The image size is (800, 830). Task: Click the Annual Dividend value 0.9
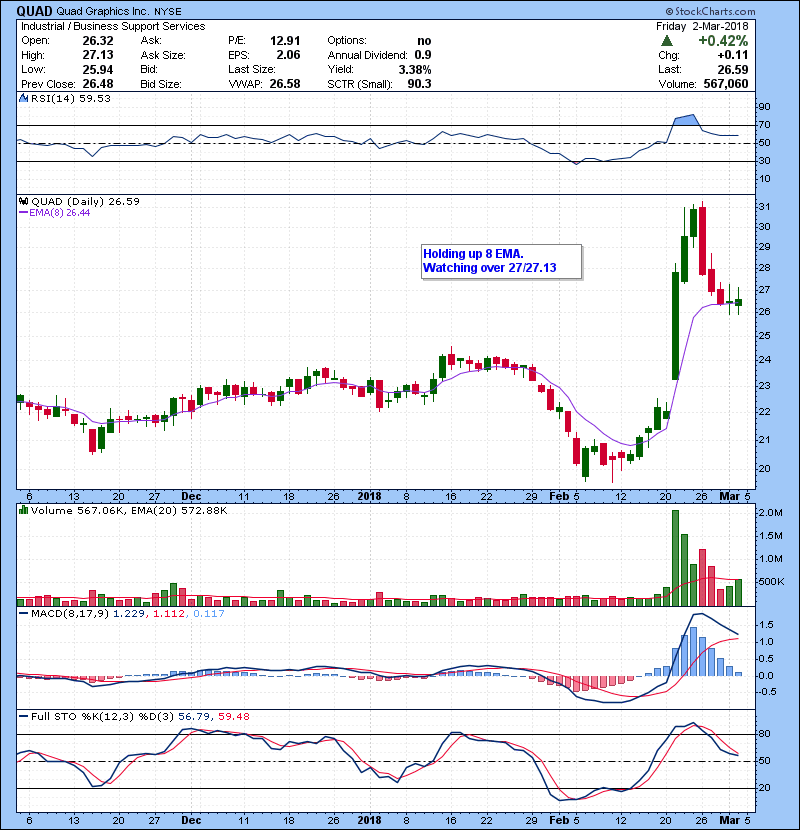click(x=423, y=55)
